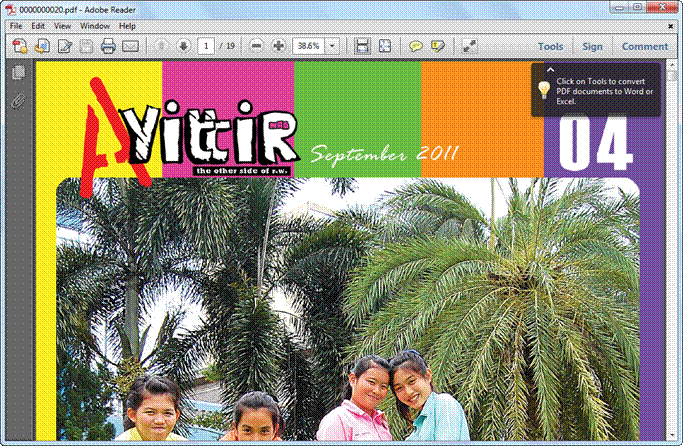Open the File menu

click(16, 26)
